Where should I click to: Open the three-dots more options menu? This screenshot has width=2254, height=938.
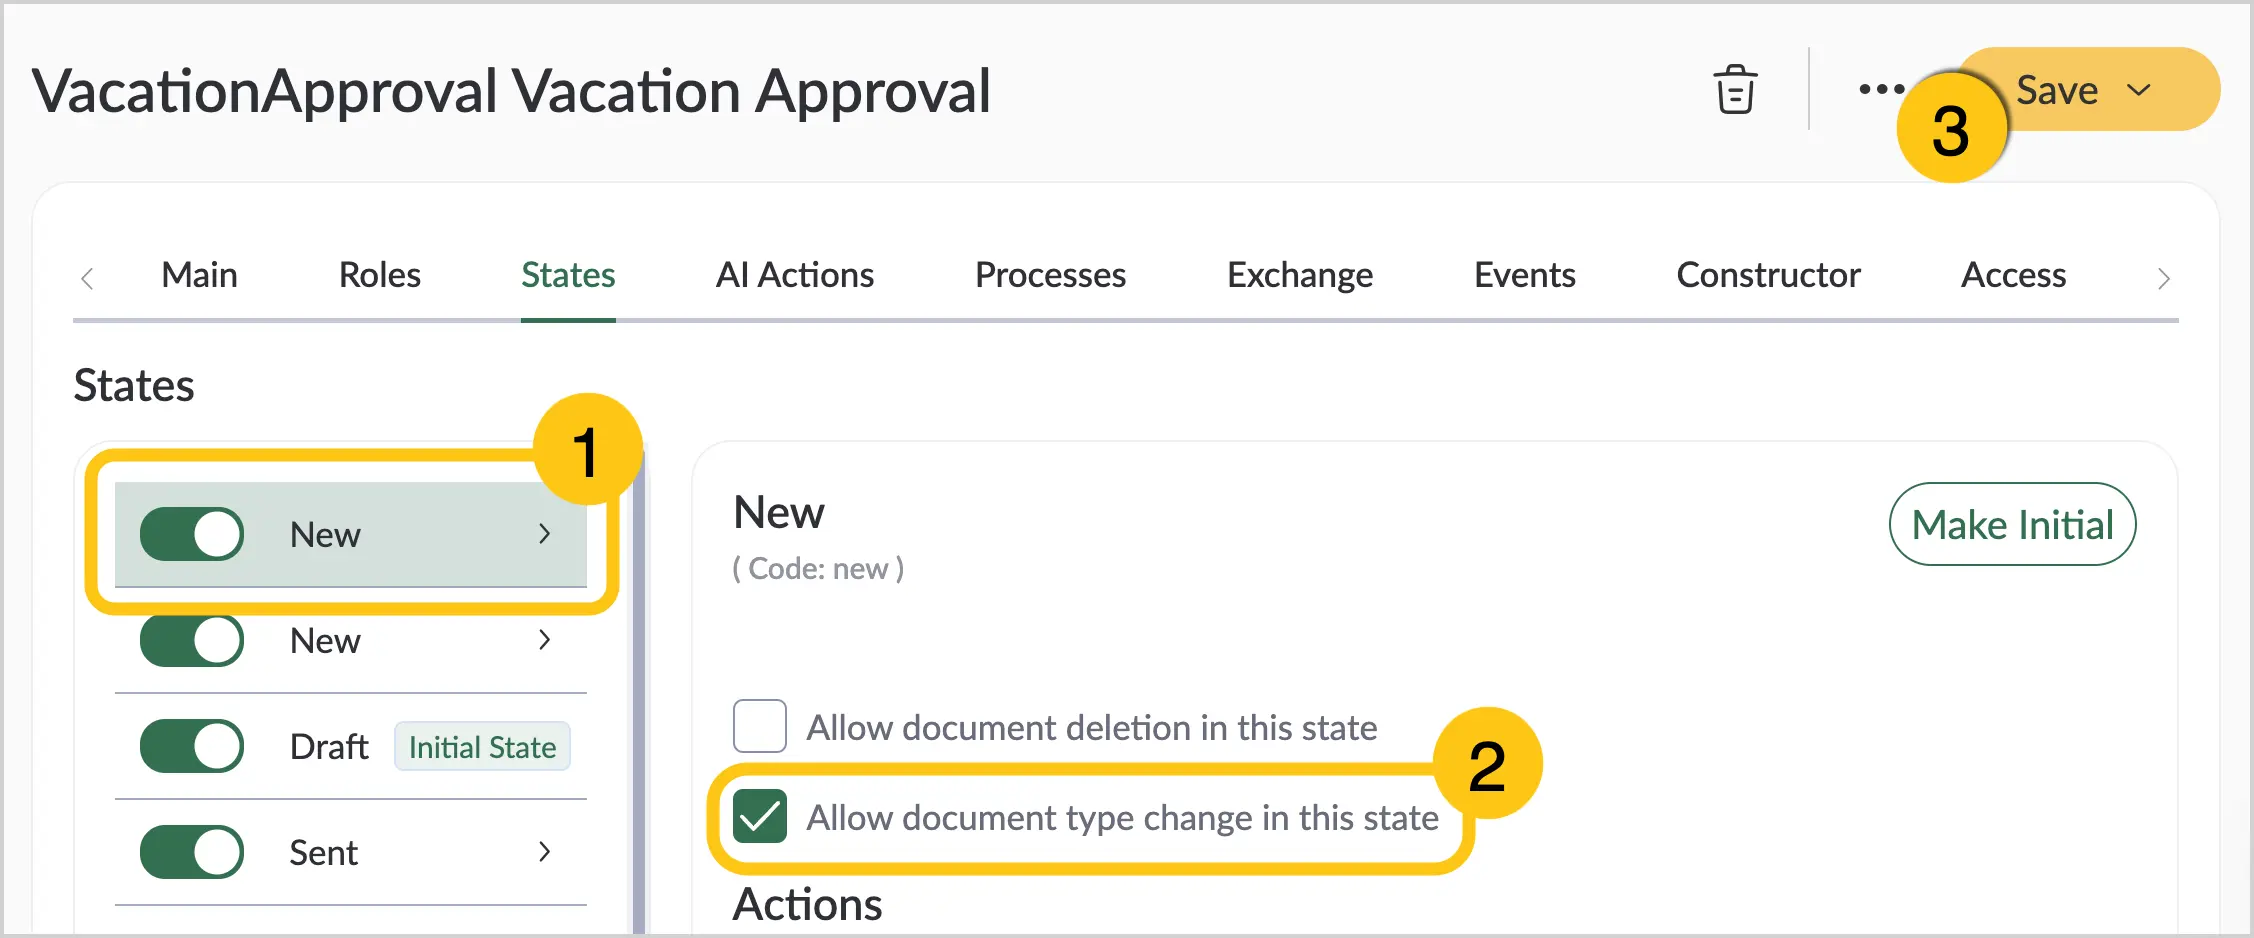point(1881,89)
